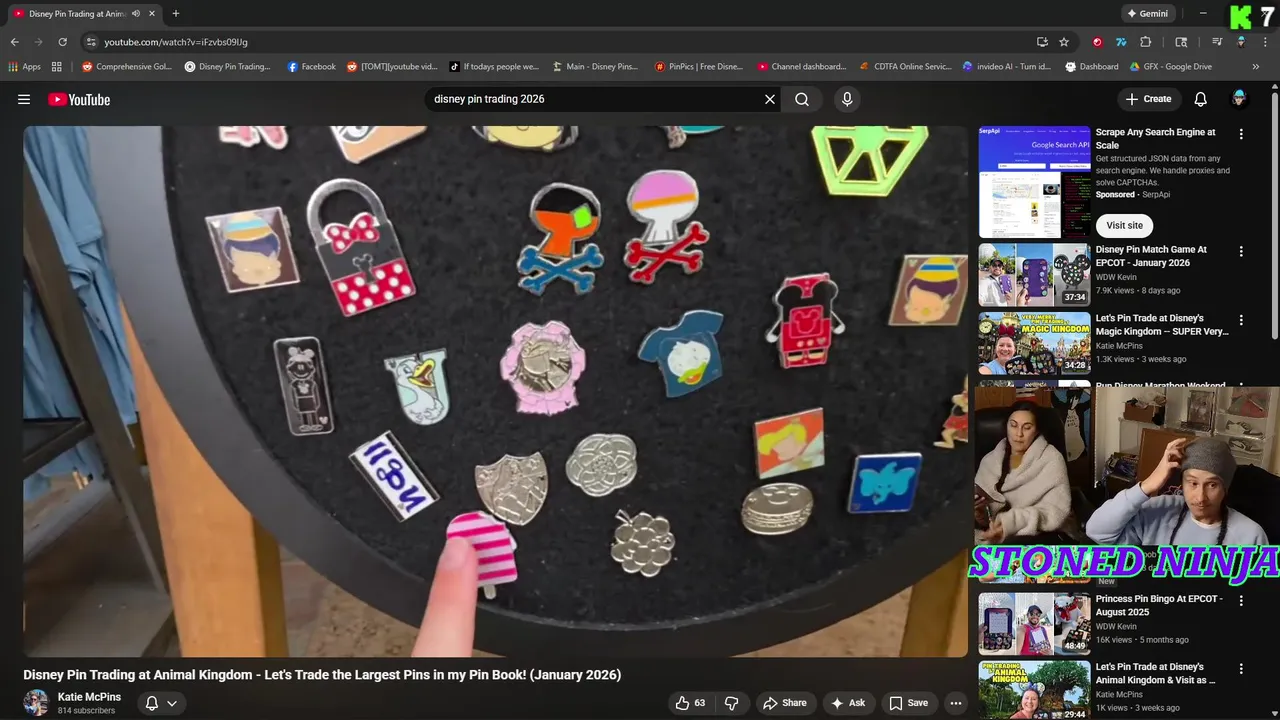Open YouTube account avatar menu
The height and width of the screenshot is (720, 1280).
(1239, 98)
